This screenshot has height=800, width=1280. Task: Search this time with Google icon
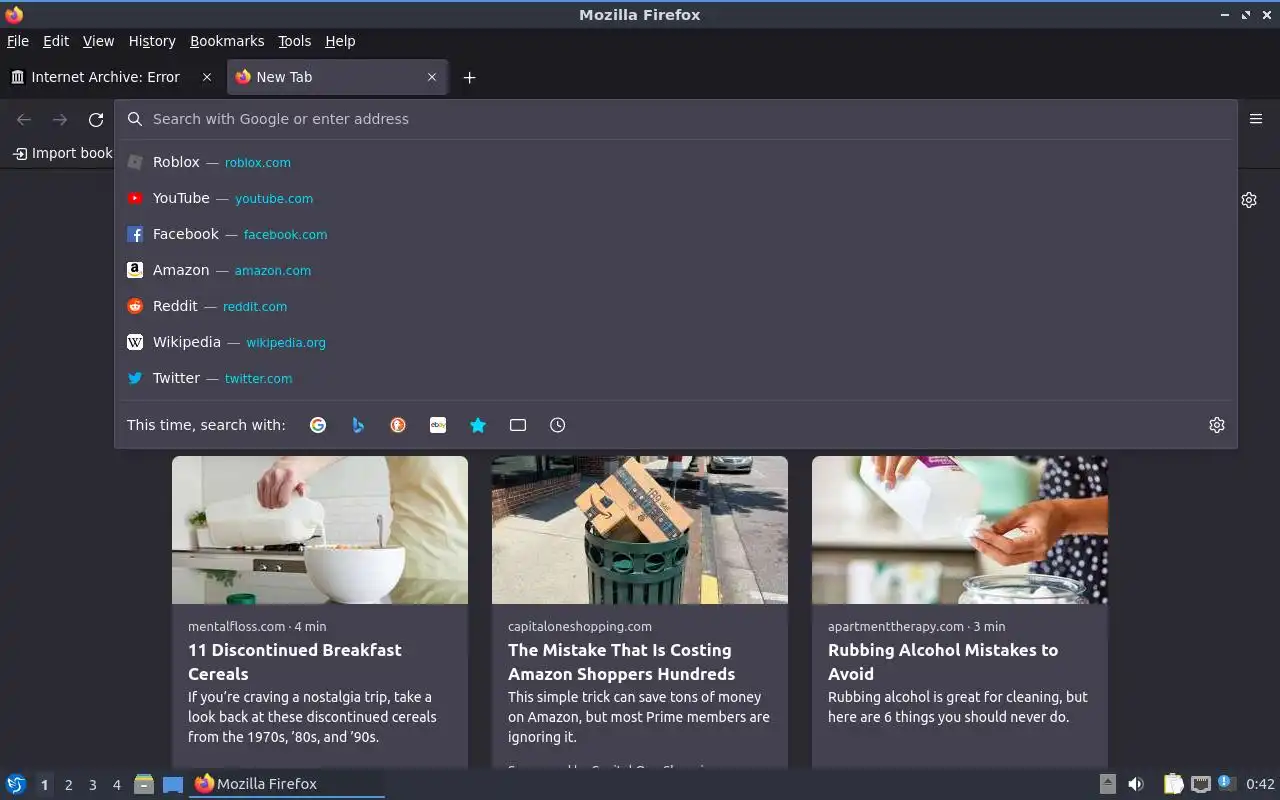(x=318, y=425)
